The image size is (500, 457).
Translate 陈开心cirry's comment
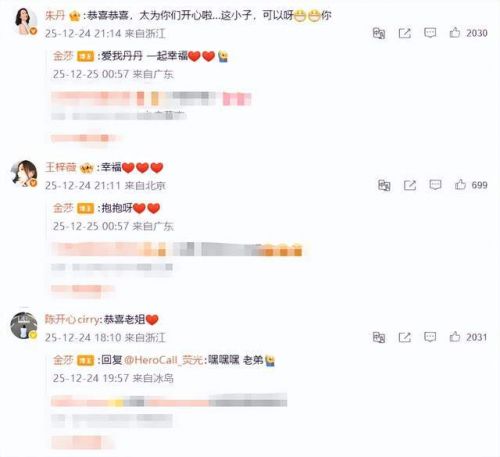pyautogui.click(x=379, y=338)
